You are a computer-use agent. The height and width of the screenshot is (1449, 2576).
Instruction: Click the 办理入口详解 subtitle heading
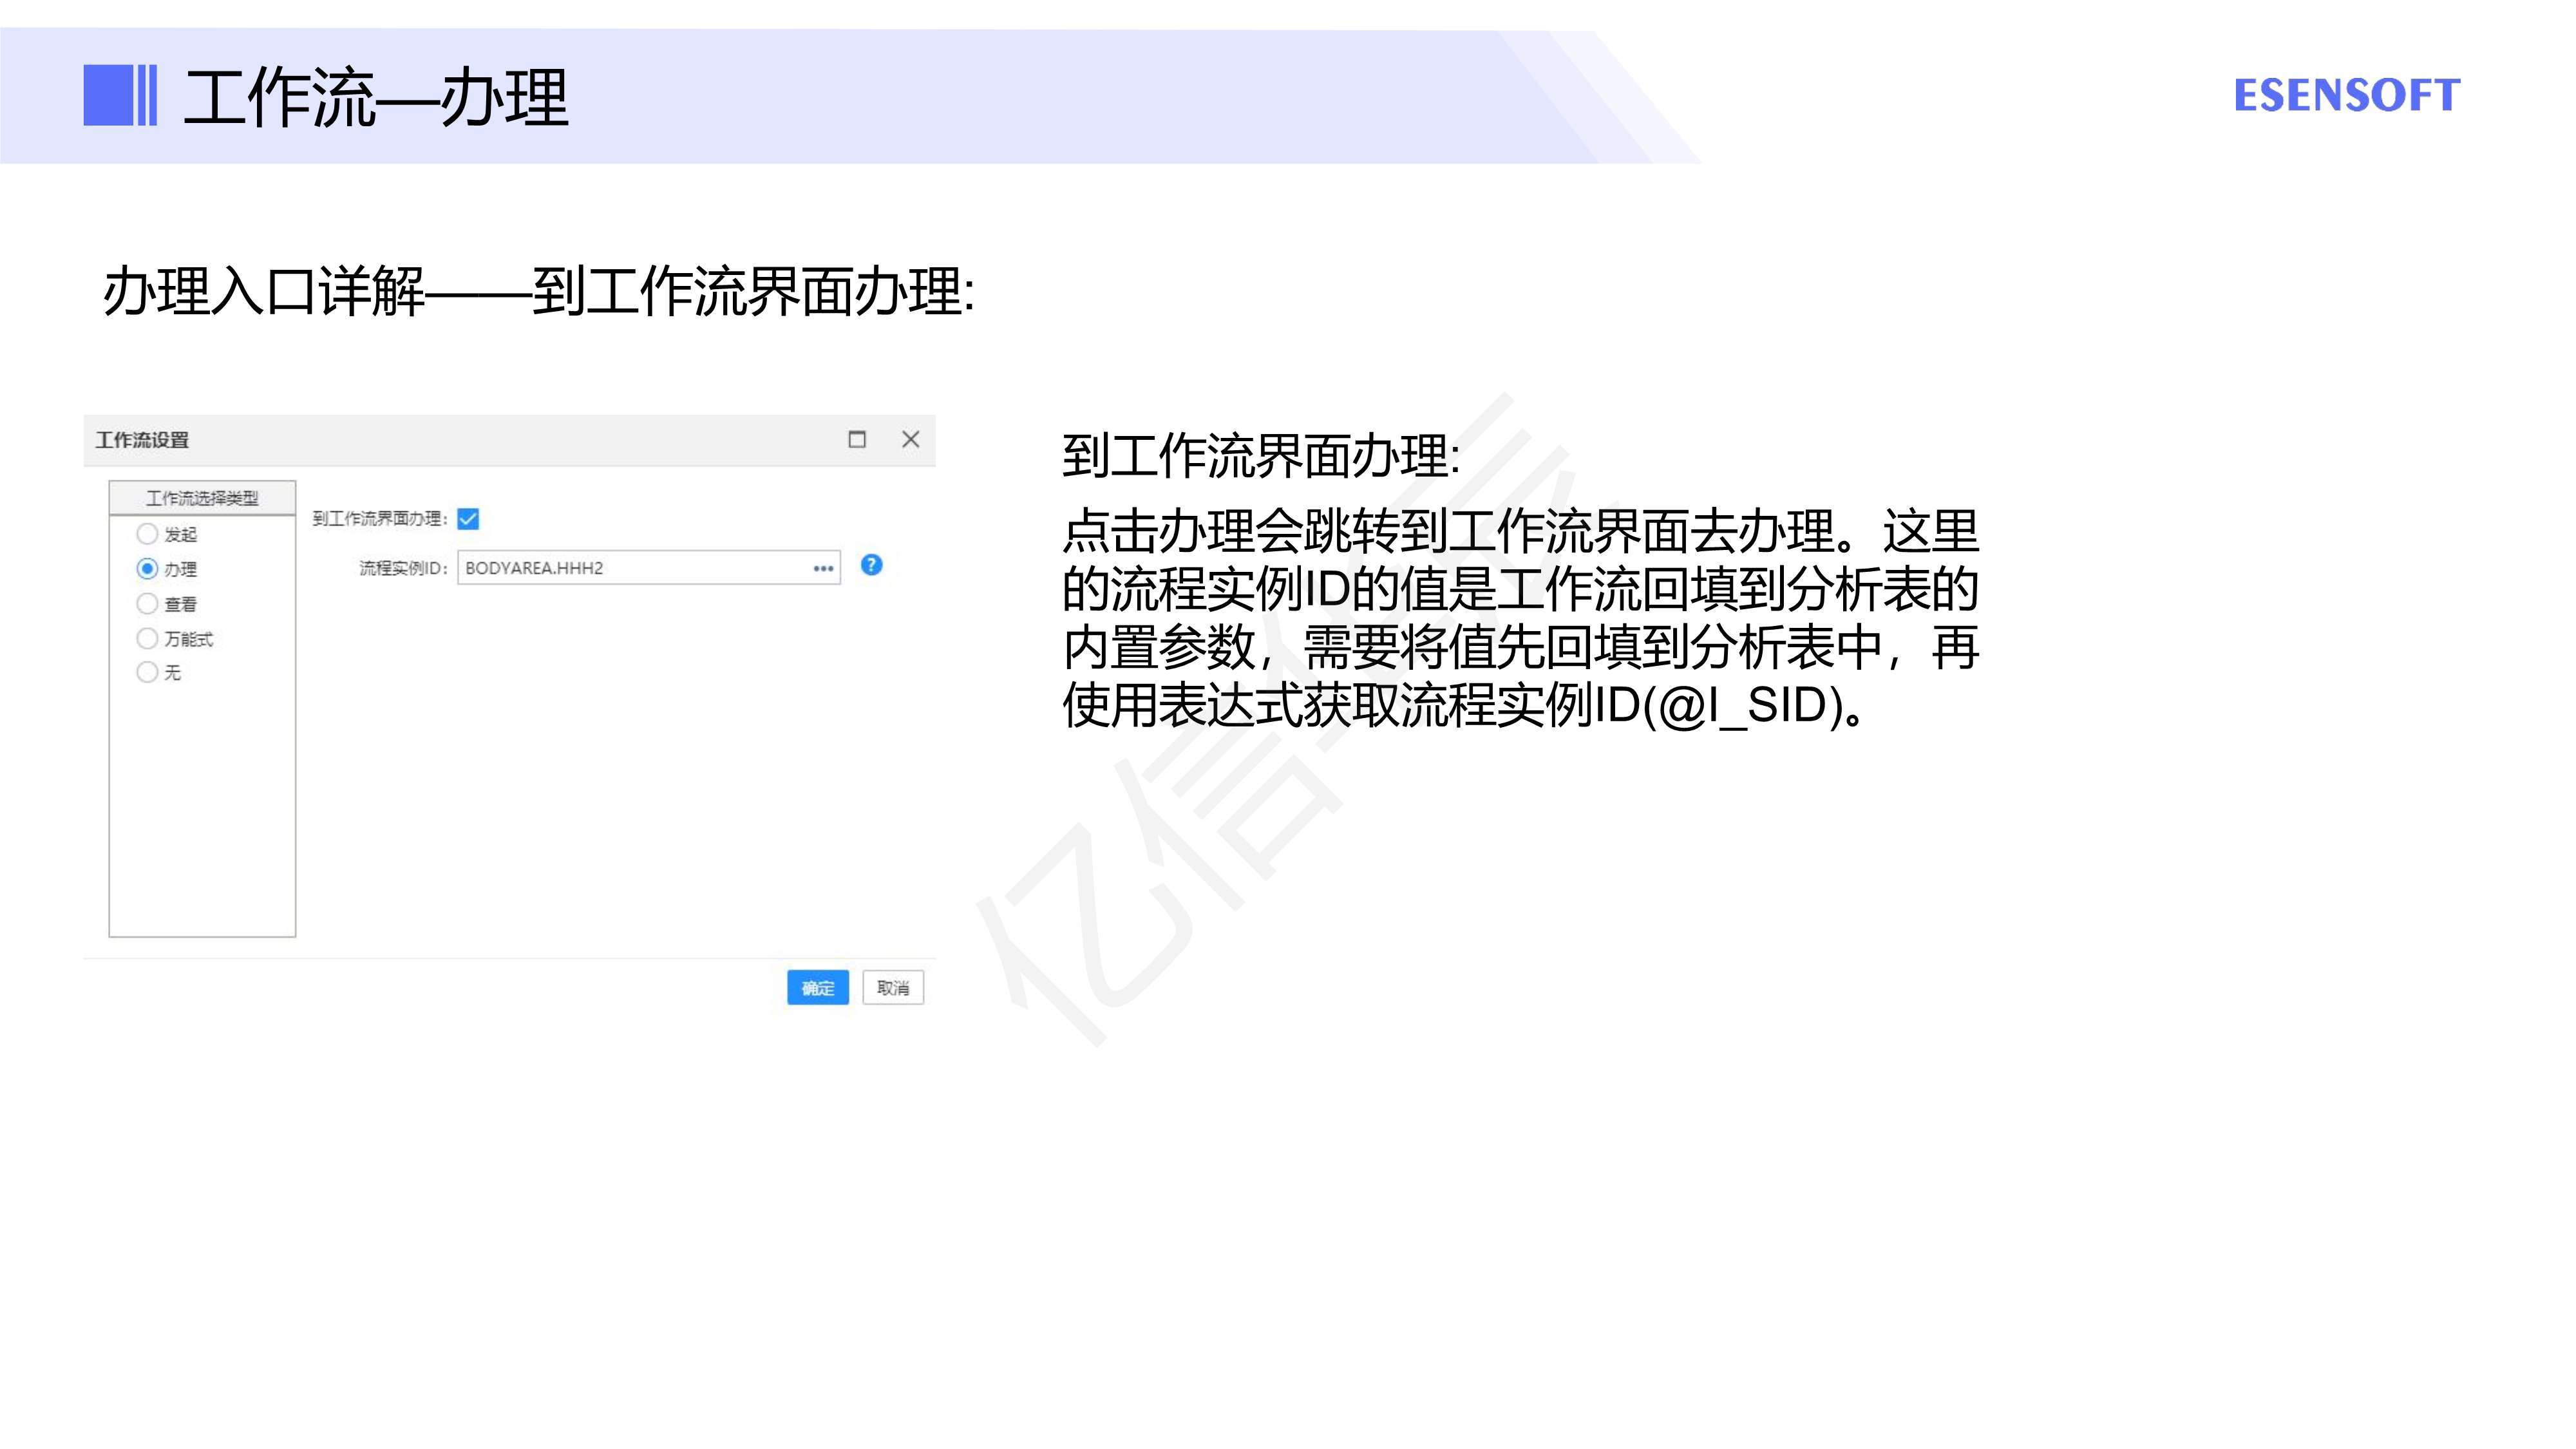[x=264, y=292]
